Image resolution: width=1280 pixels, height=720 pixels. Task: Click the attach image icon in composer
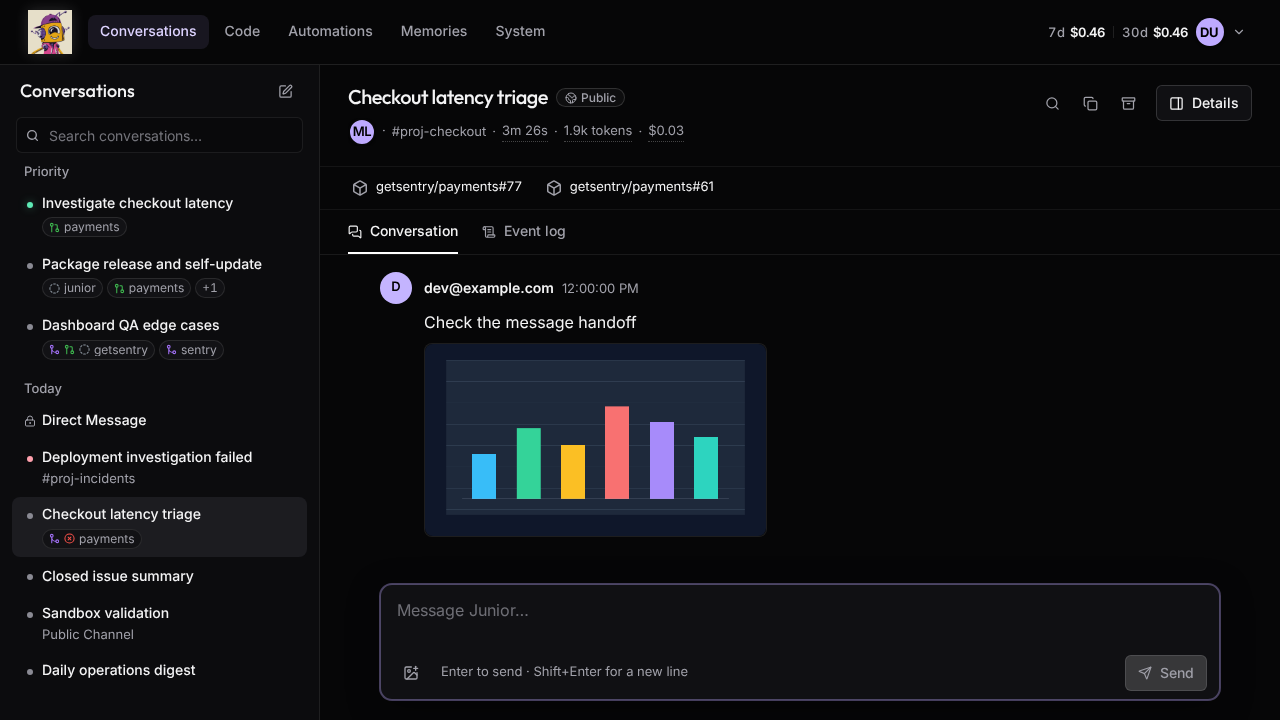pyautogui.click(x=411, y=673)
